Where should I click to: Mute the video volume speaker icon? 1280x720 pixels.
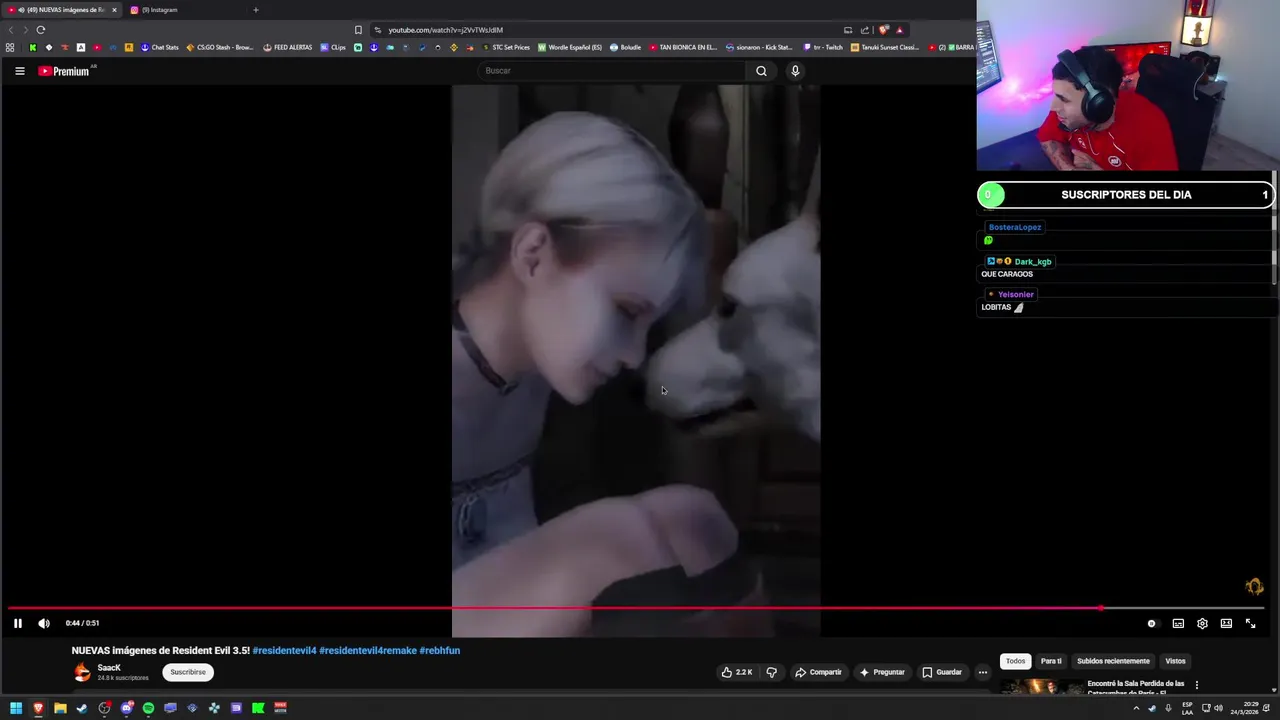(x=44, y=623)
